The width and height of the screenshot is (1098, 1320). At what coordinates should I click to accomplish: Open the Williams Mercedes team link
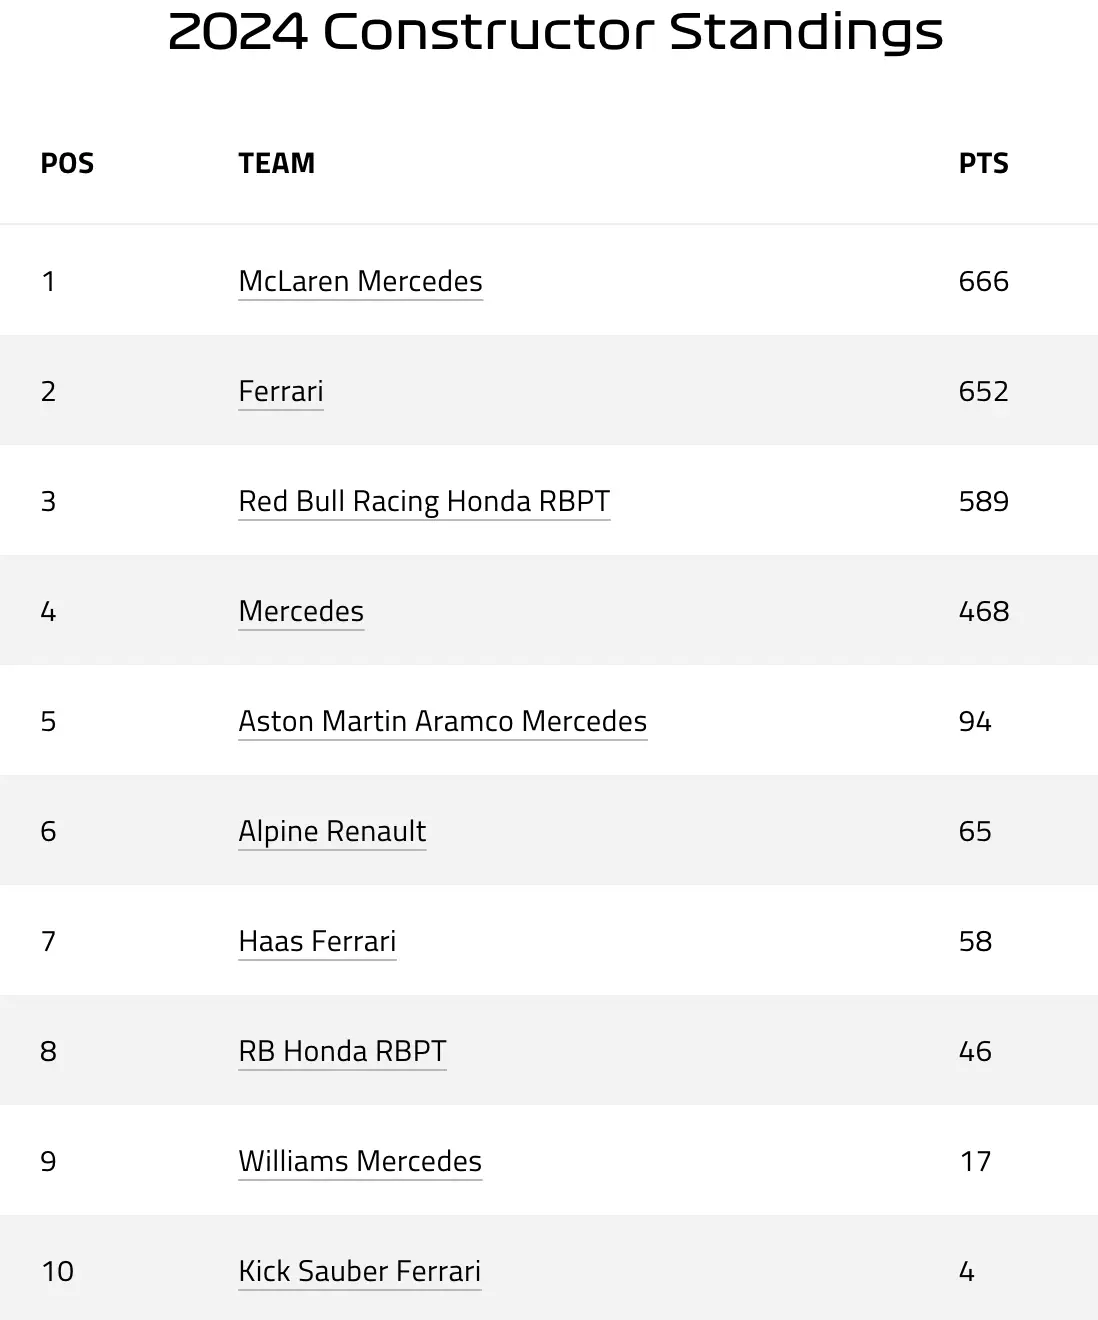pos(360,1161)
